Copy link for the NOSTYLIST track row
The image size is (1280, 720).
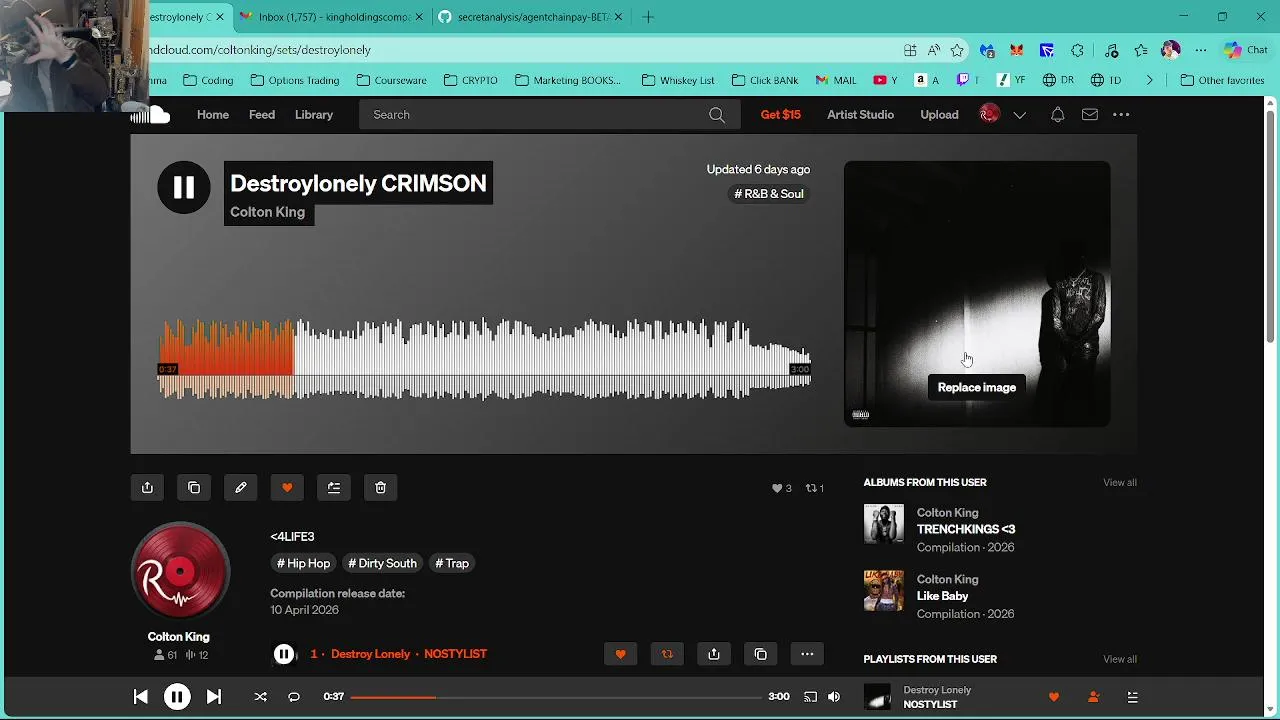(761, 654)
